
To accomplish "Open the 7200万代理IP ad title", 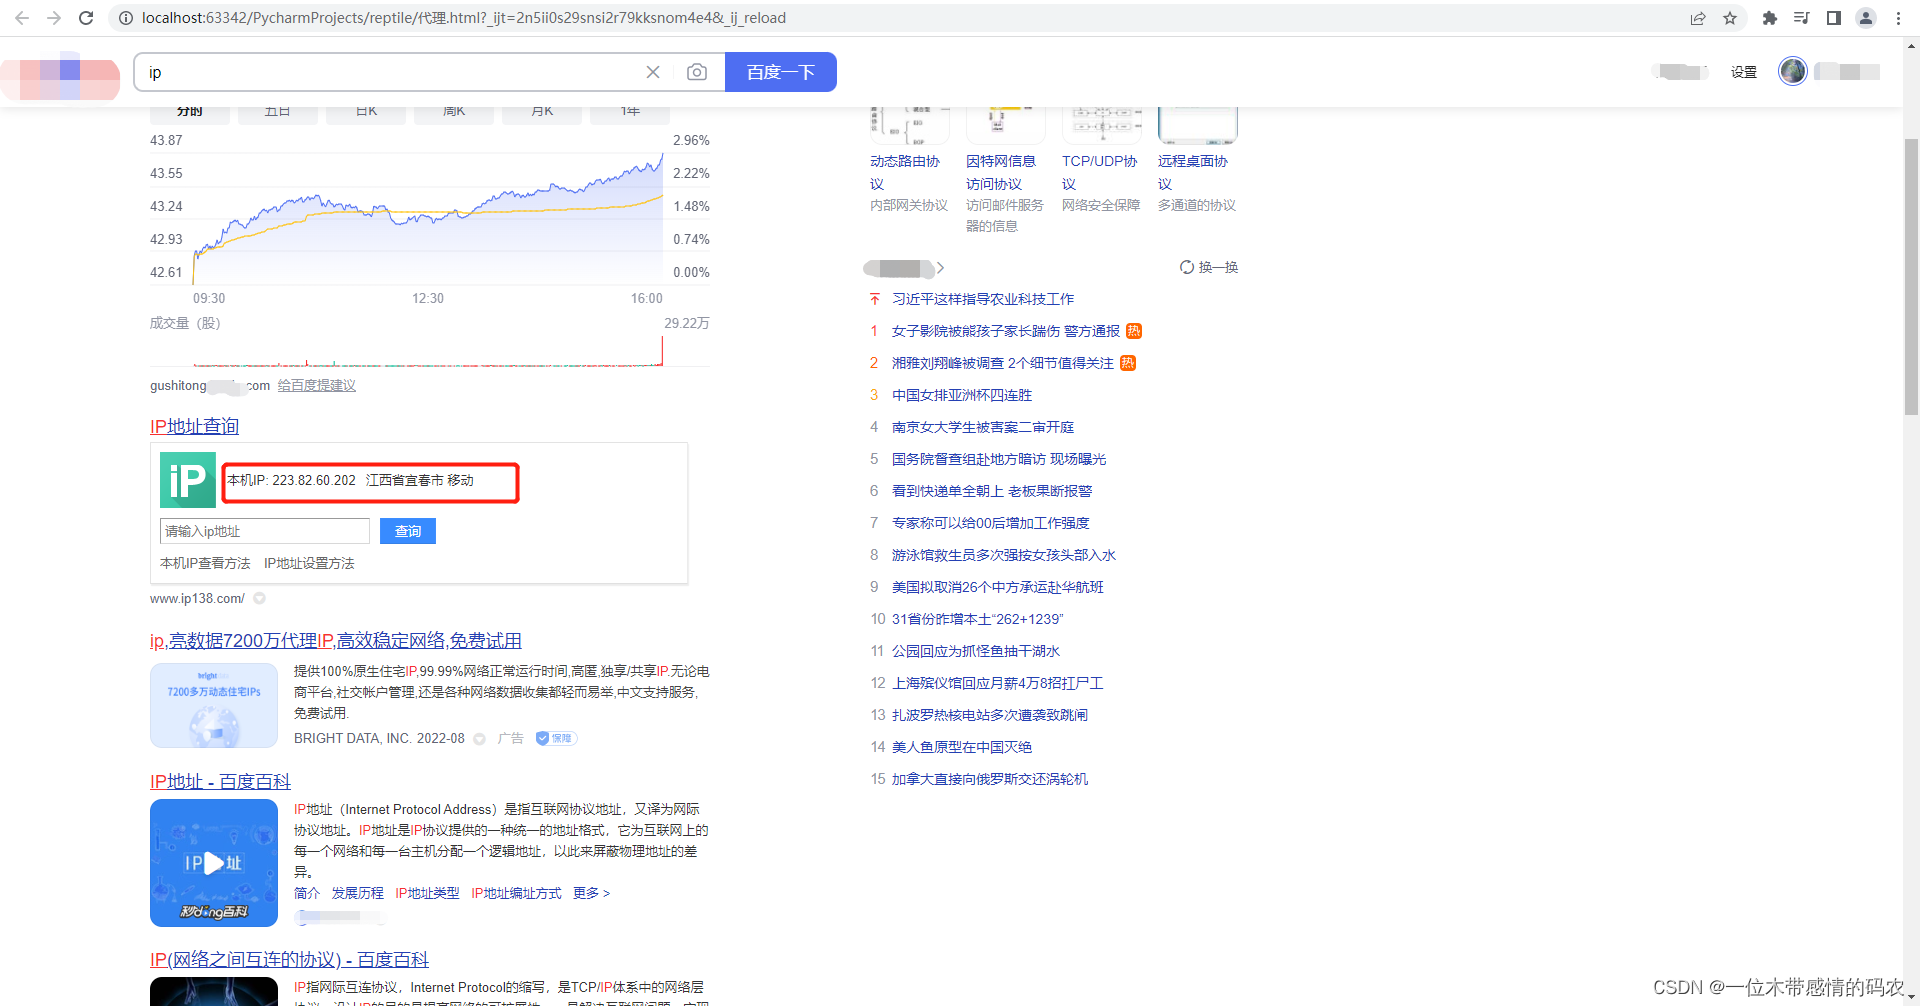I will pos(336,641).
